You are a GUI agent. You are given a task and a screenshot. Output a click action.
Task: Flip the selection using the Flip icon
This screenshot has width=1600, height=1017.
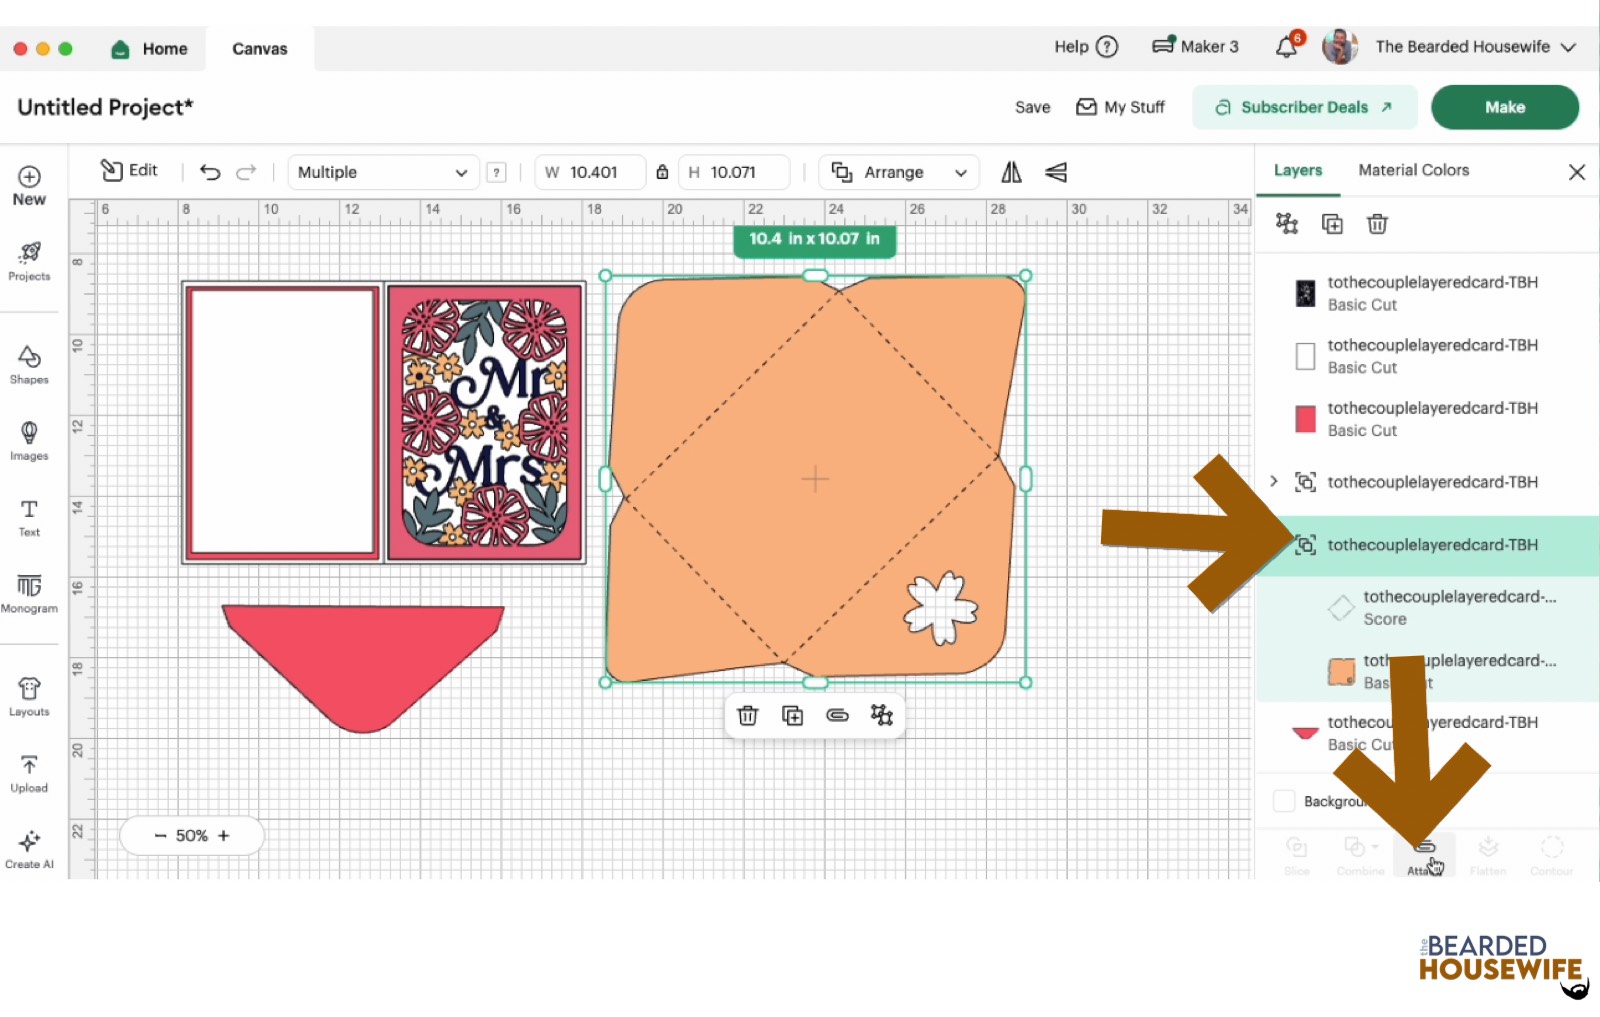click(1011, 172)
